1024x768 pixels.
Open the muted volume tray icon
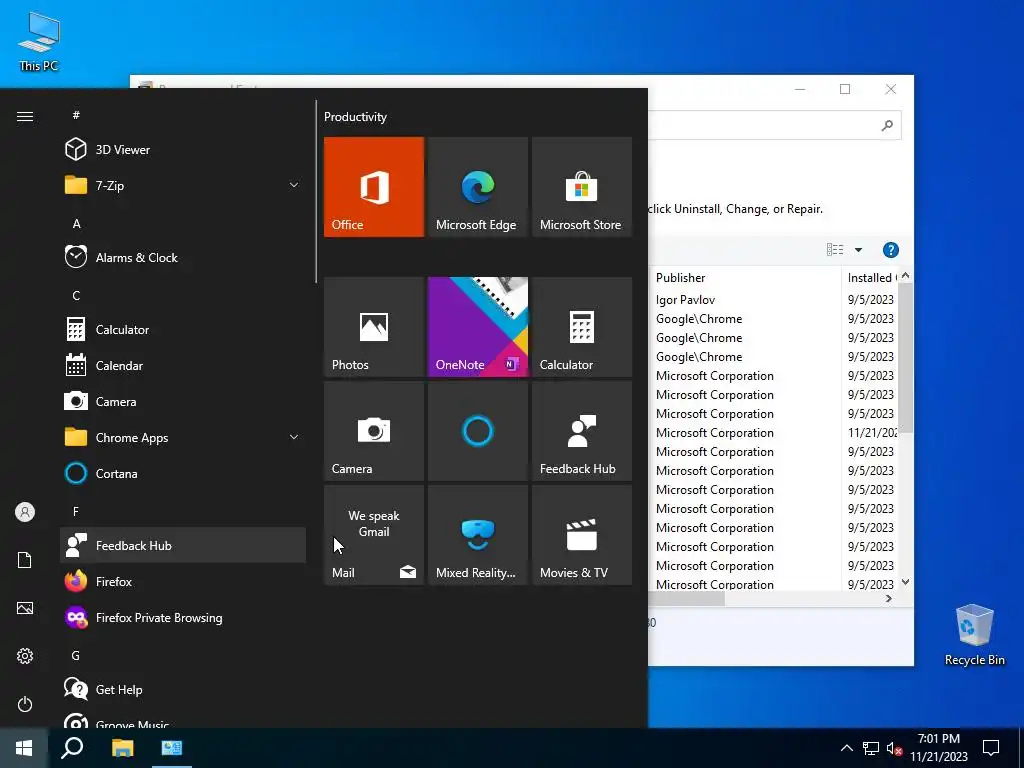pos(894,748)
